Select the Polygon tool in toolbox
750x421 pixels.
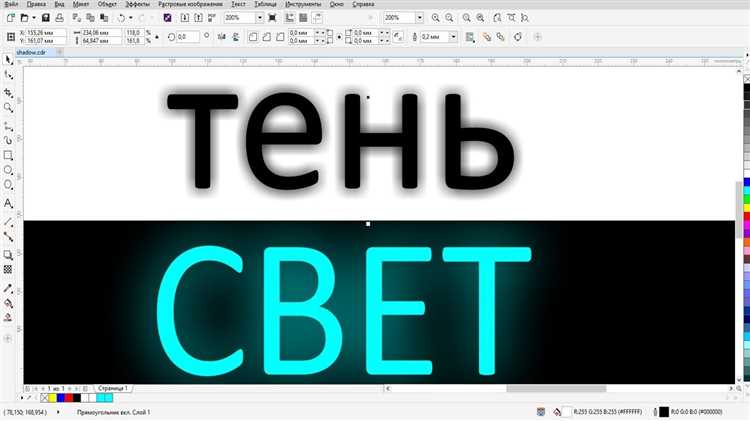coord(8,185)
